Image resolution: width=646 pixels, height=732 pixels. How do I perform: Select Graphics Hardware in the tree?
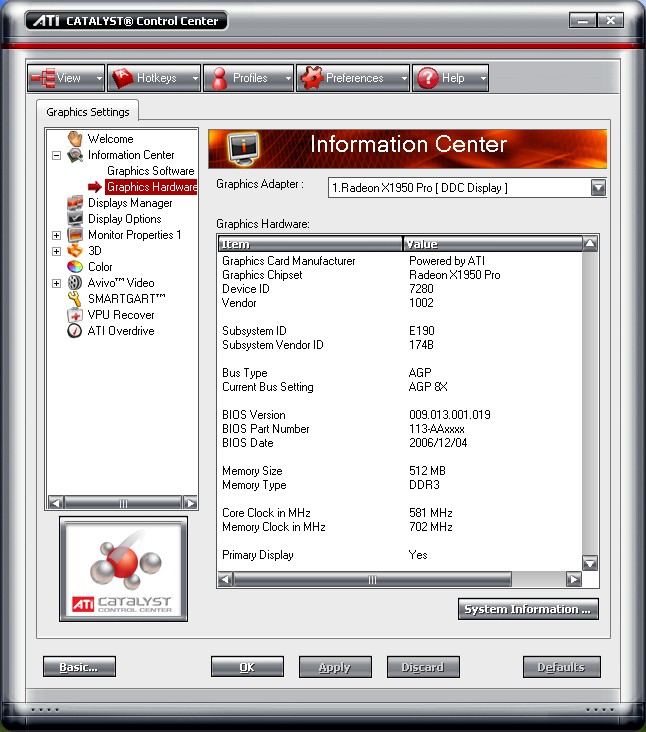pos(152,187)
